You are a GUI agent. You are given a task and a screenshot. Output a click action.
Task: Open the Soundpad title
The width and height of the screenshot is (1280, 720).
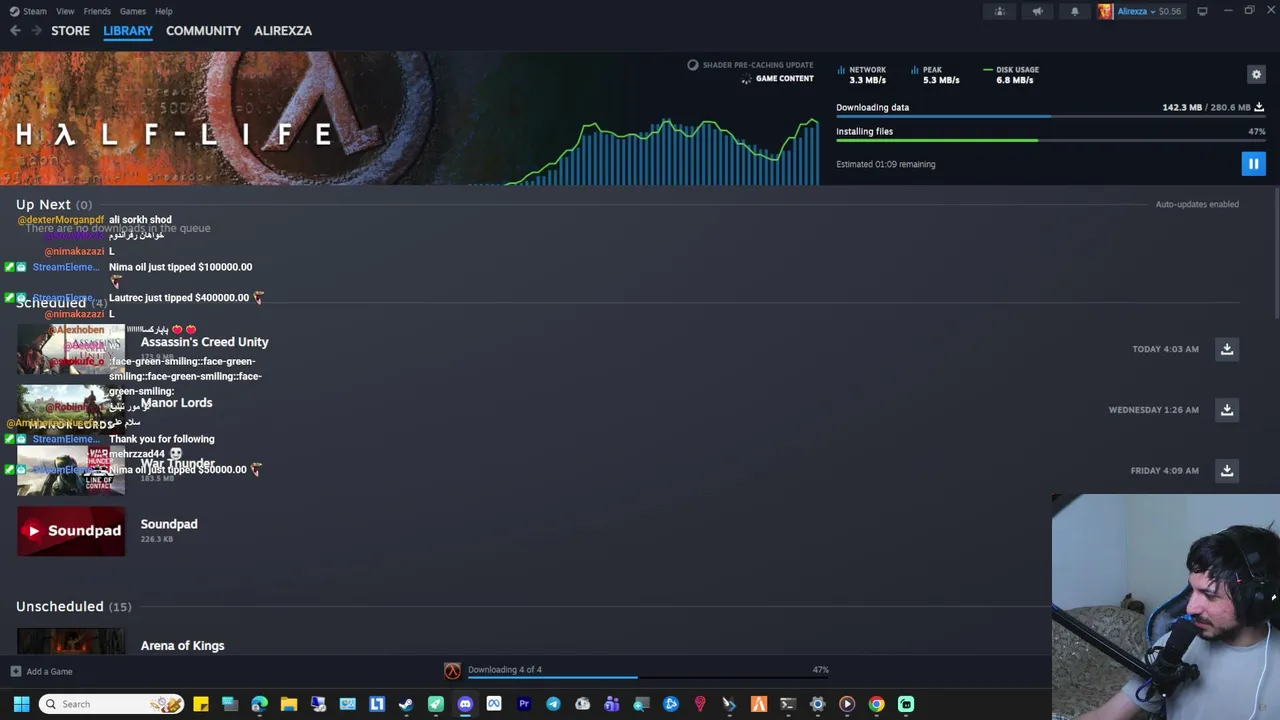(169, 524)
